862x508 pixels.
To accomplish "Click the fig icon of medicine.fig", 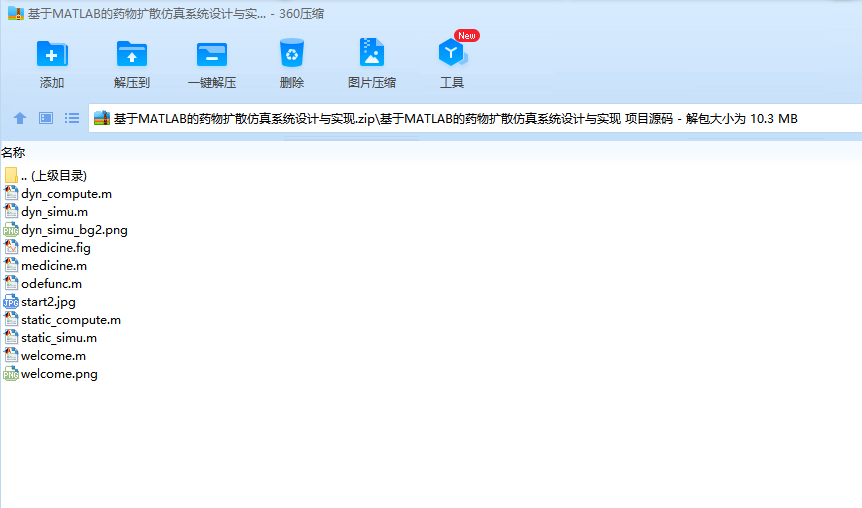I will (11, 247).
